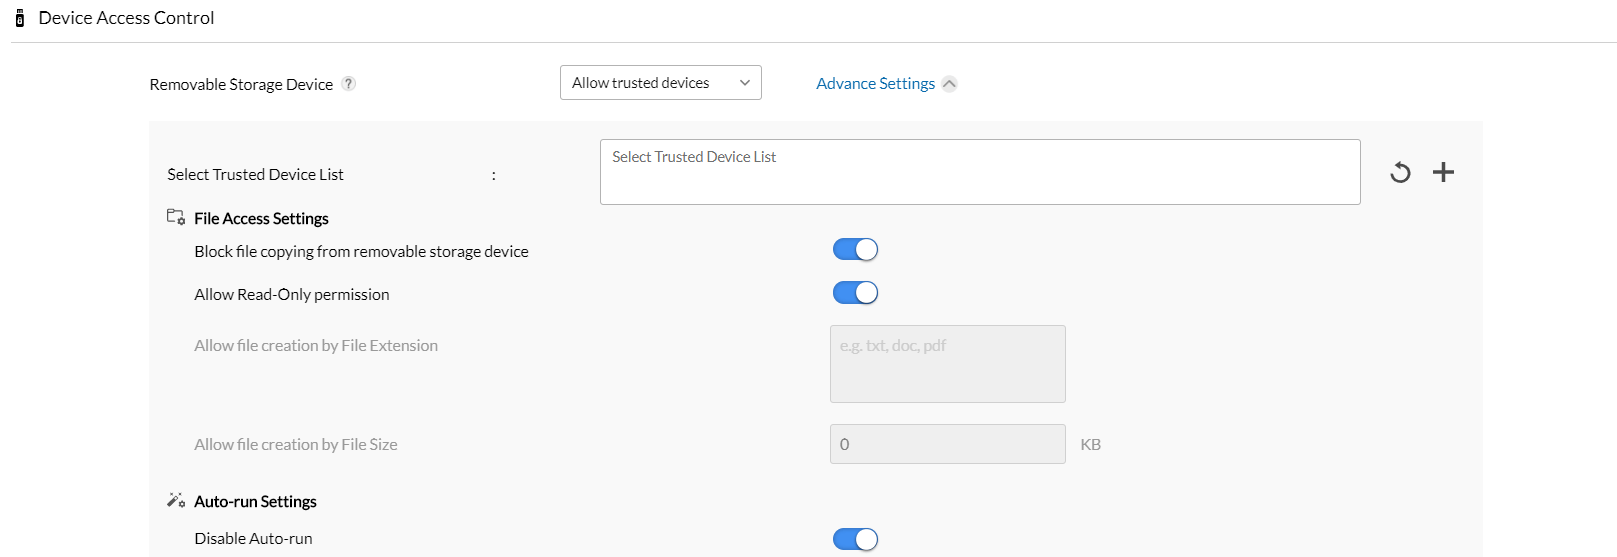This screenshot has width=1617, height=557.
Task: Click the File Access Settings folder-gear icon
Action: [x=176, y=217]
